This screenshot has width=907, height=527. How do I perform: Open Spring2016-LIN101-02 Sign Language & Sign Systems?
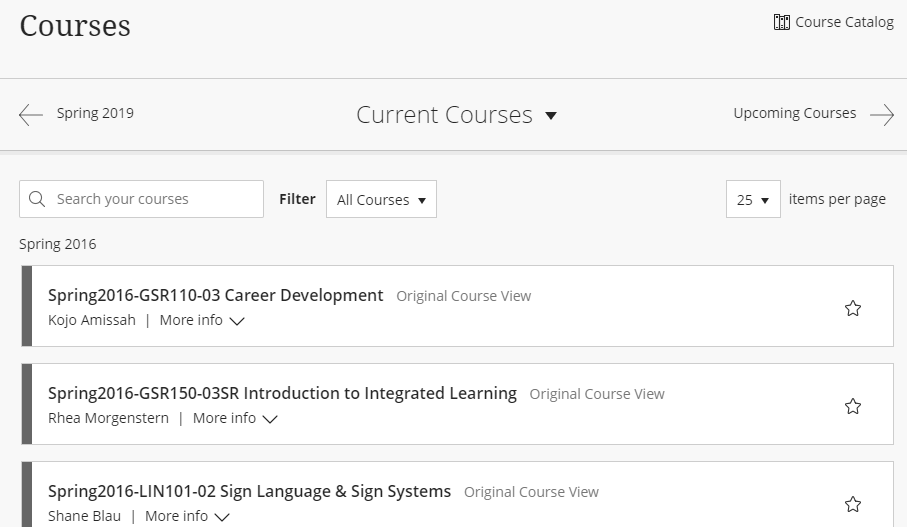pos(249,492)
